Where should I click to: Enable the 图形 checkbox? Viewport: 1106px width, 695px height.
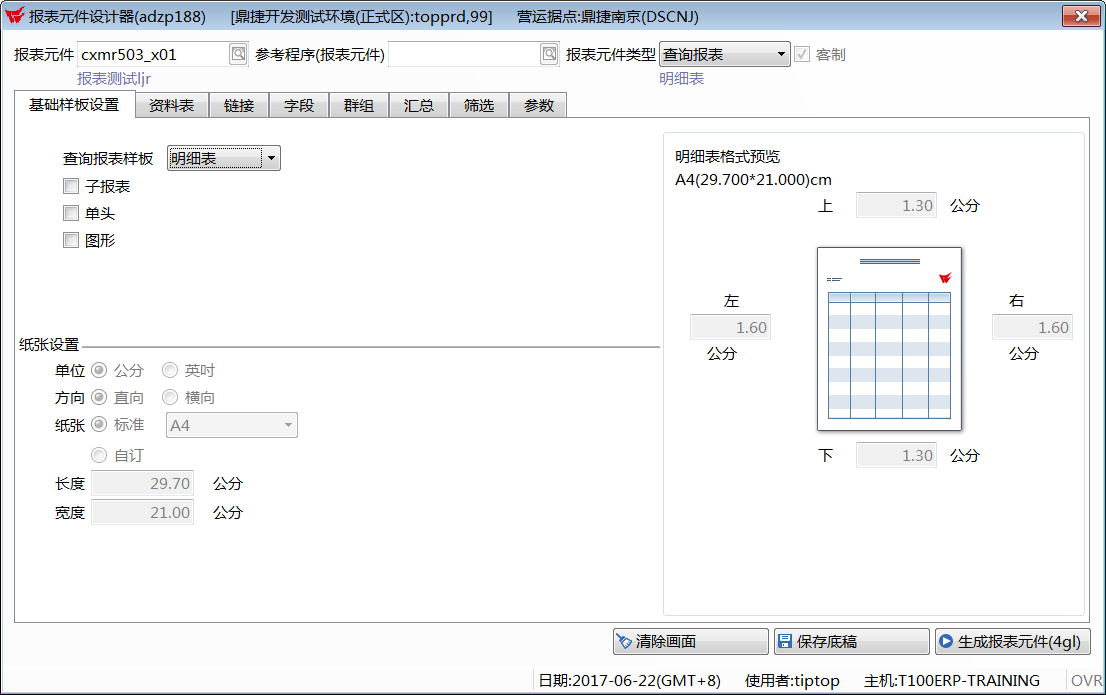[x=71, y=241]
